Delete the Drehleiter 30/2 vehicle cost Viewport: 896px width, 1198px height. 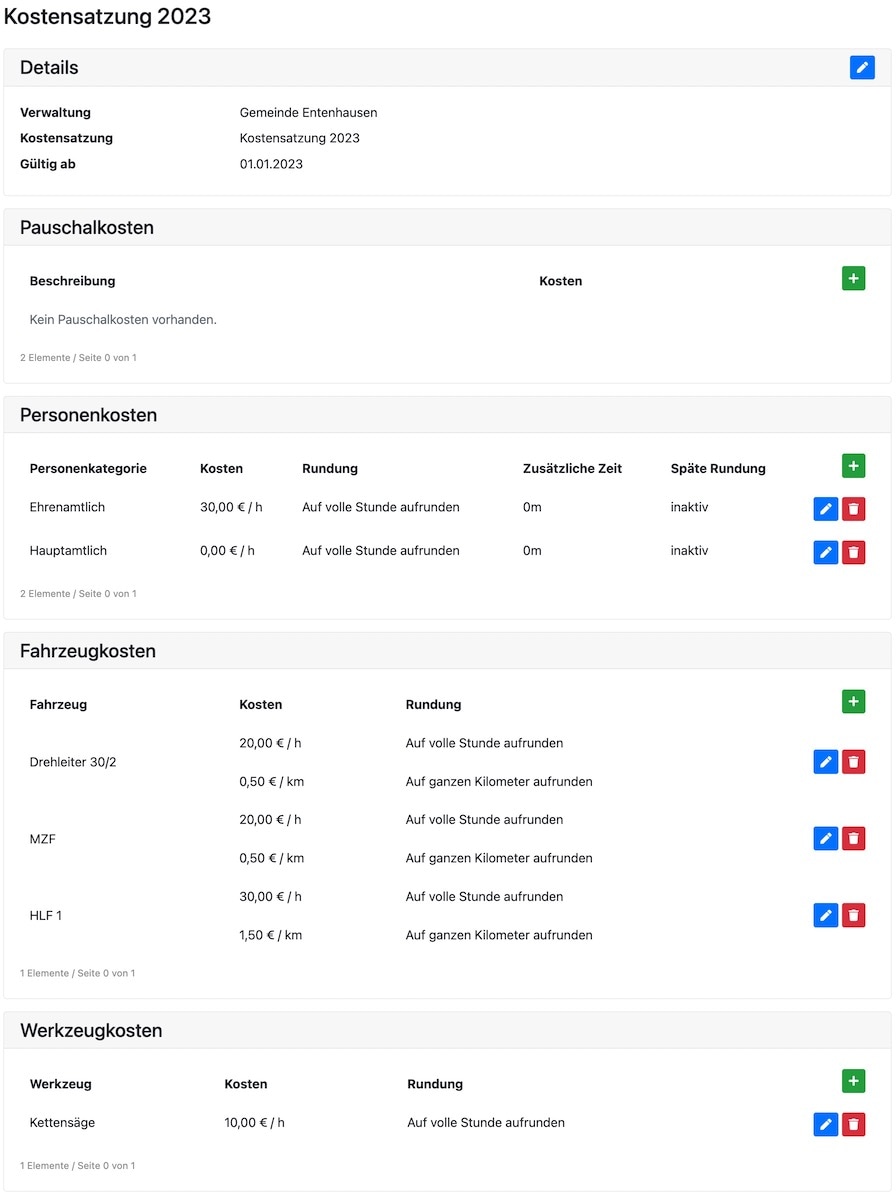[853, 762]
